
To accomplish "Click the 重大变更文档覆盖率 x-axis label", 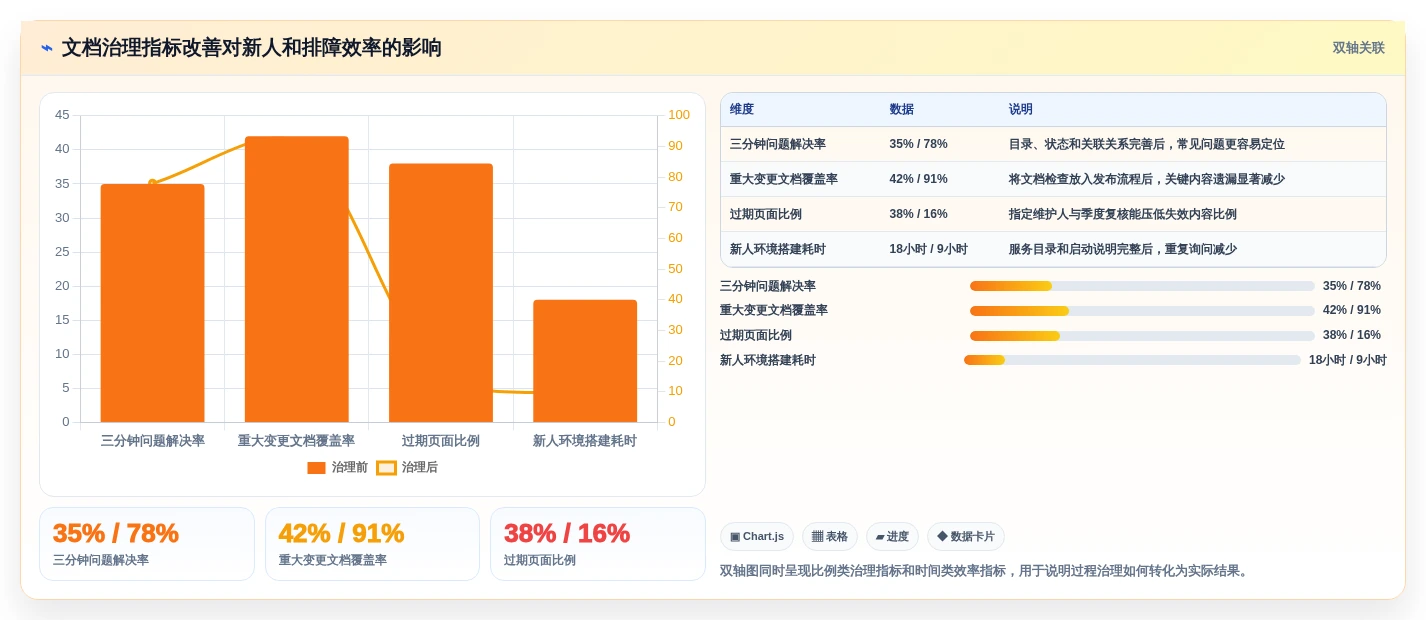I will (296, 441).
